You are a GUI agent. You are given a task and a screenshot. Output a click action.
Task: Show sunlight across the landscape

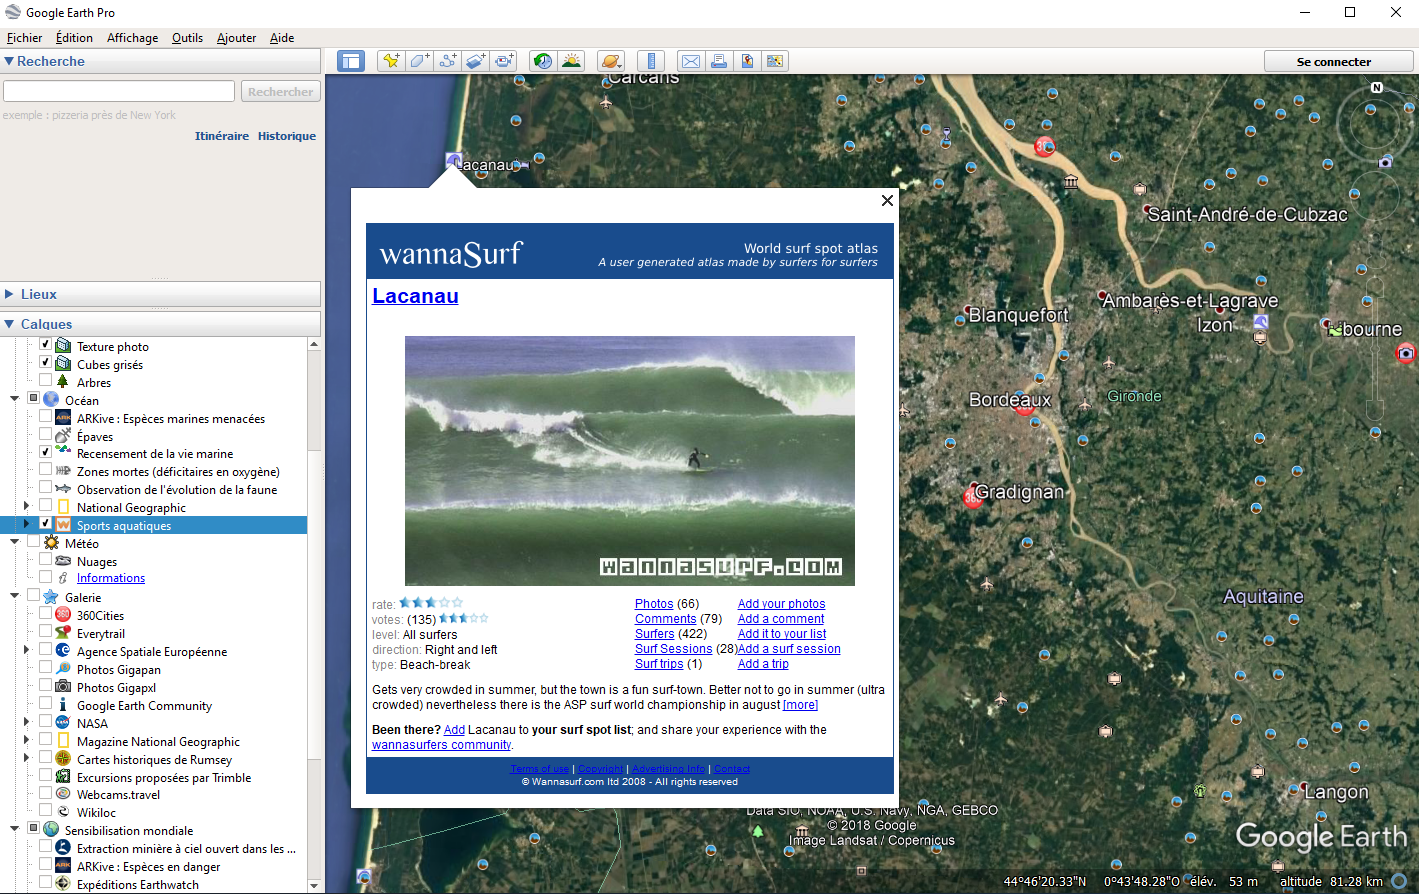pos(571,61)
